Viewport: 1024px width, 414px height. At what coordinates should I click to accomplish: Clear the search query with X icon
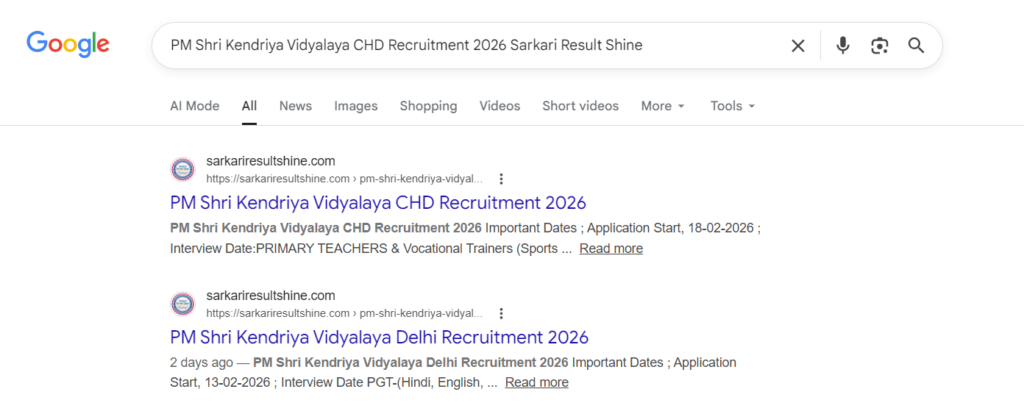coord(798,45)
